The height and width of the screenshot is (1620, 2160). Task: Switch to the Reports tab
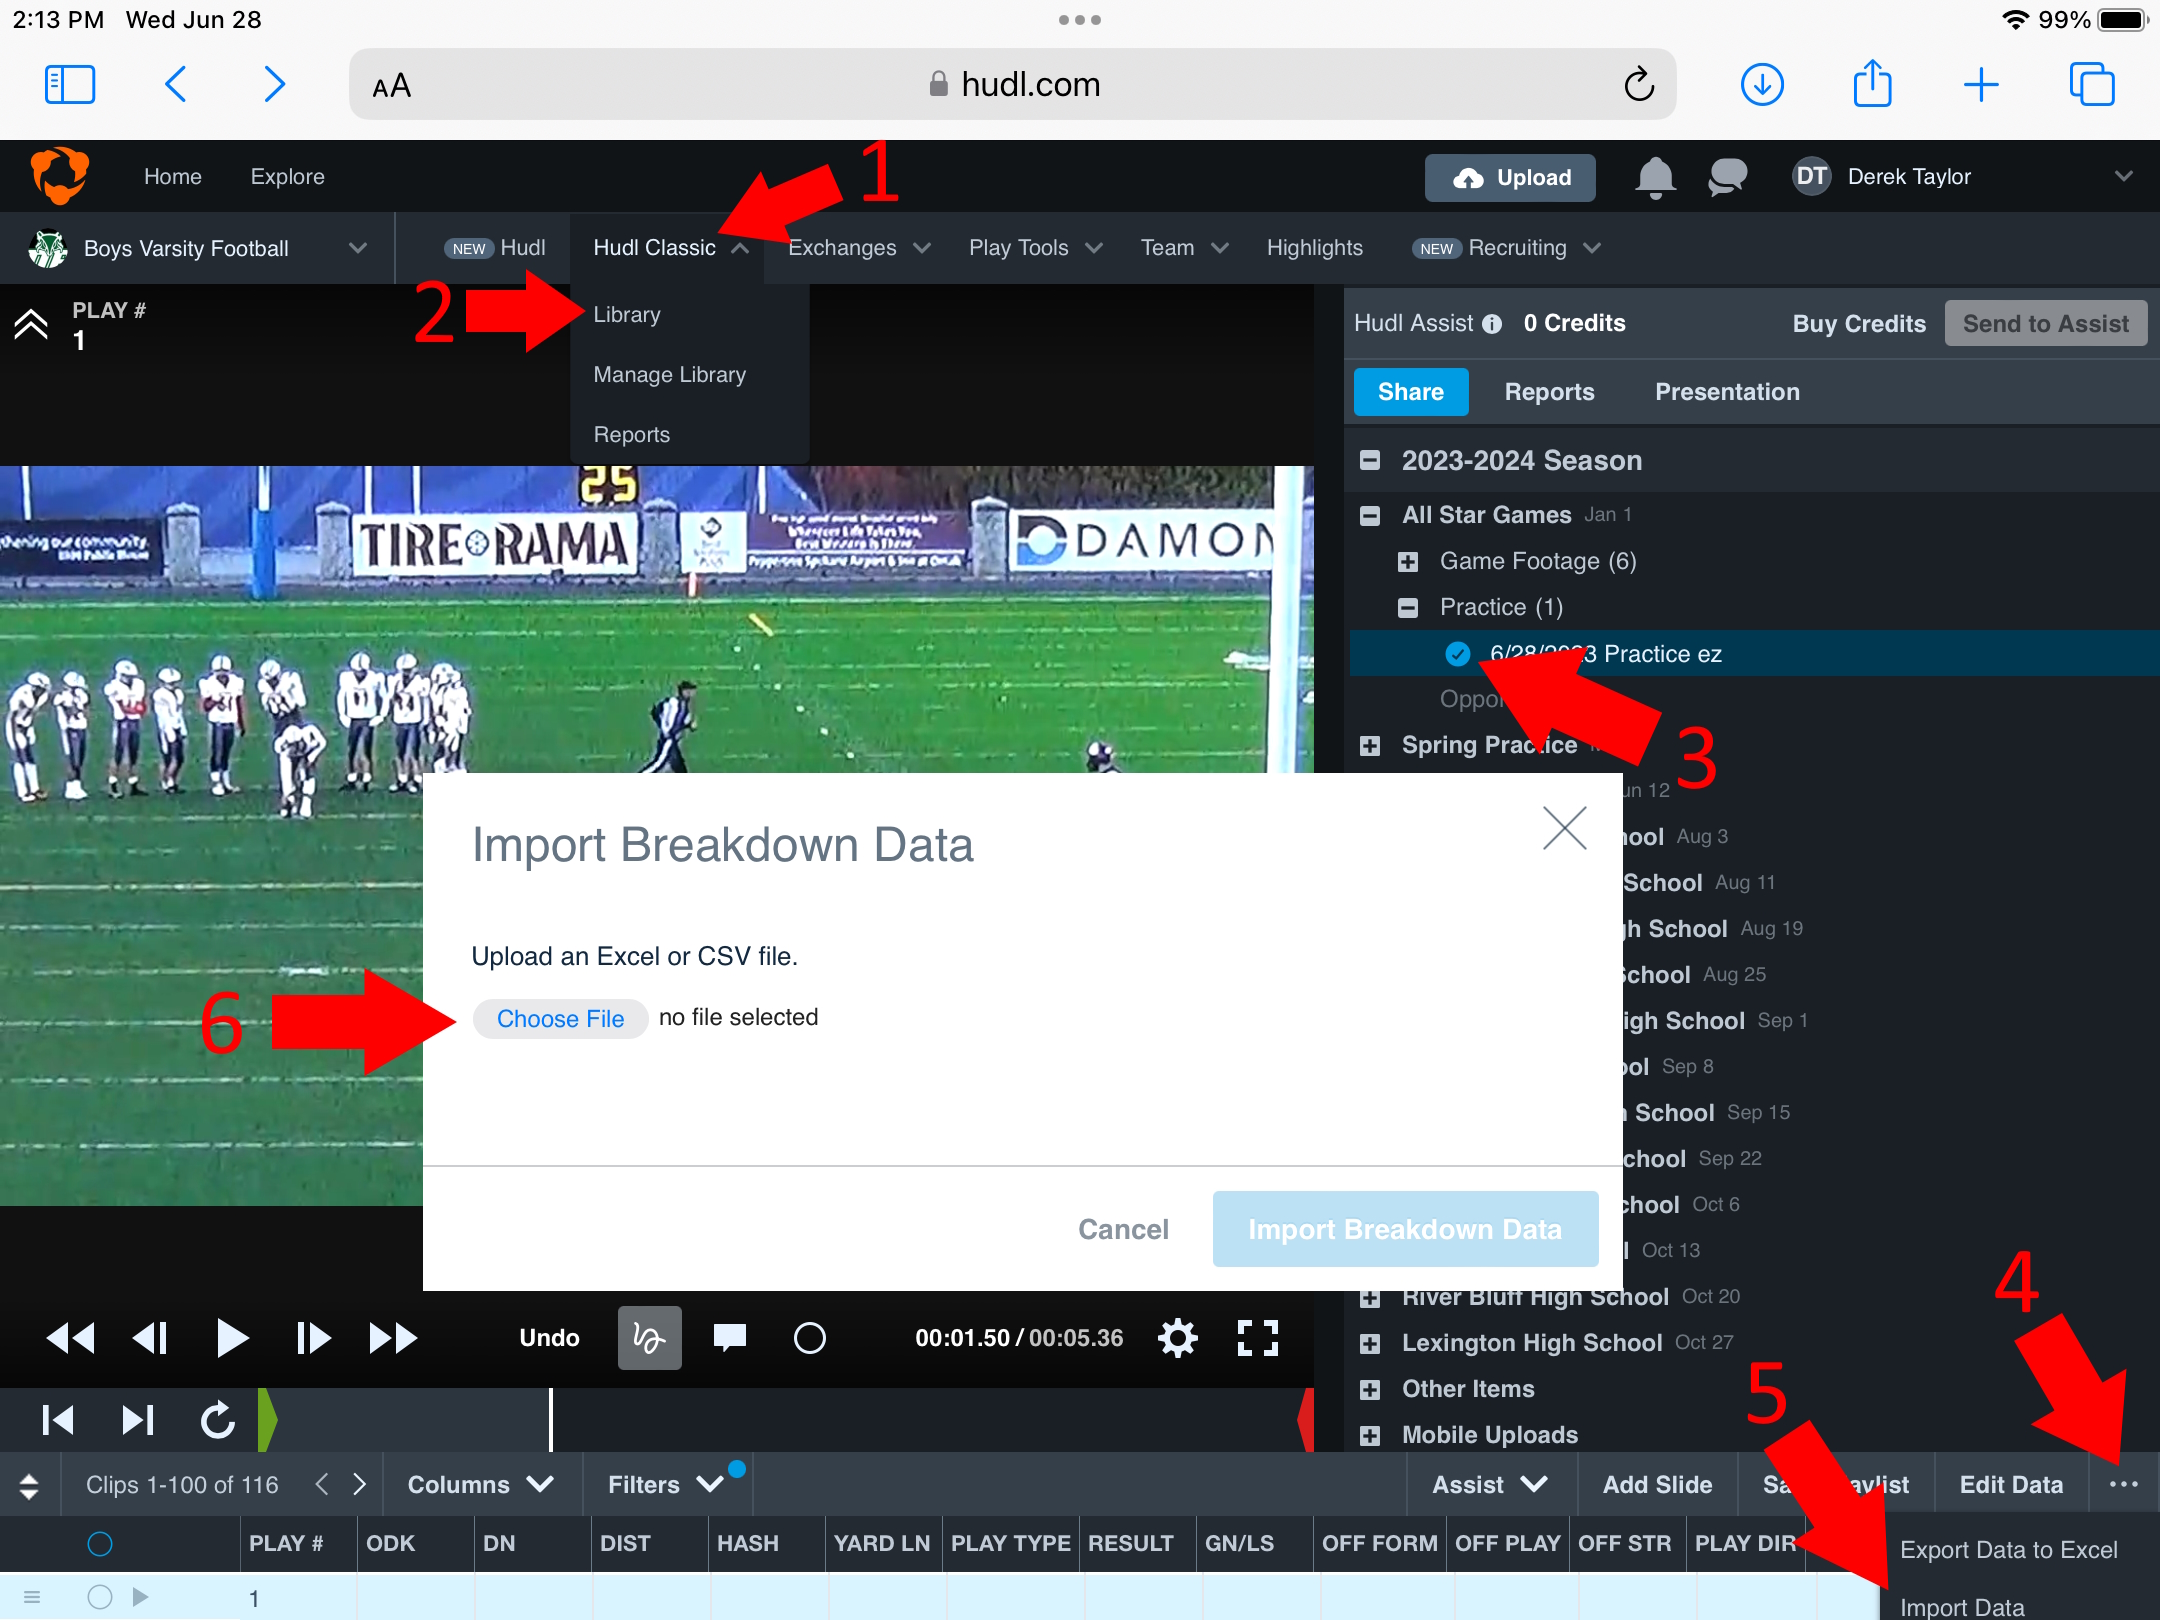point(1549,392)
